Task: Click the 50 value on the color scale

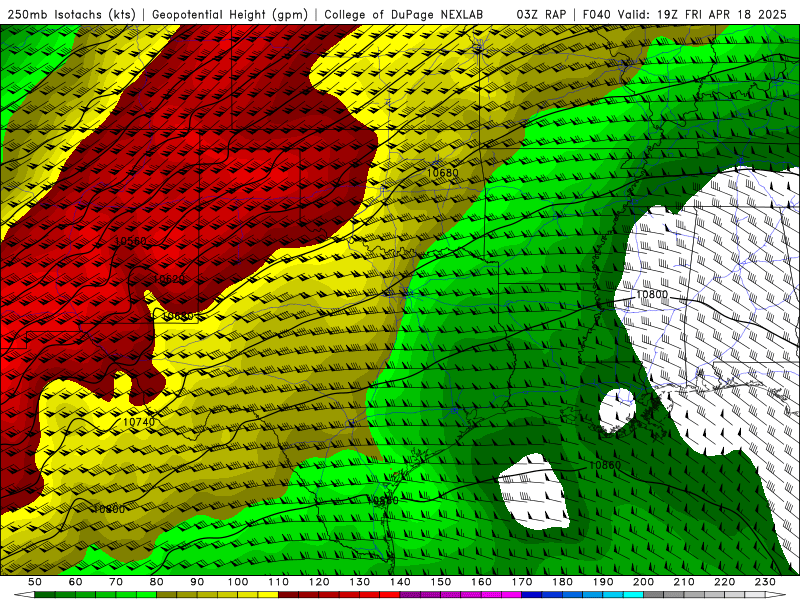Action: (x=35, y=582)
